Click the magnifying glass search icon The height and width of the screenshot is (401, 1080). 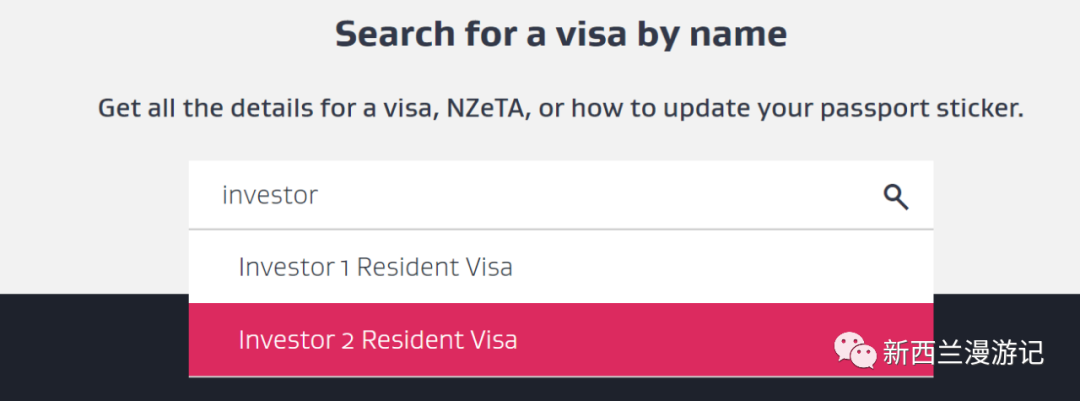895,197
